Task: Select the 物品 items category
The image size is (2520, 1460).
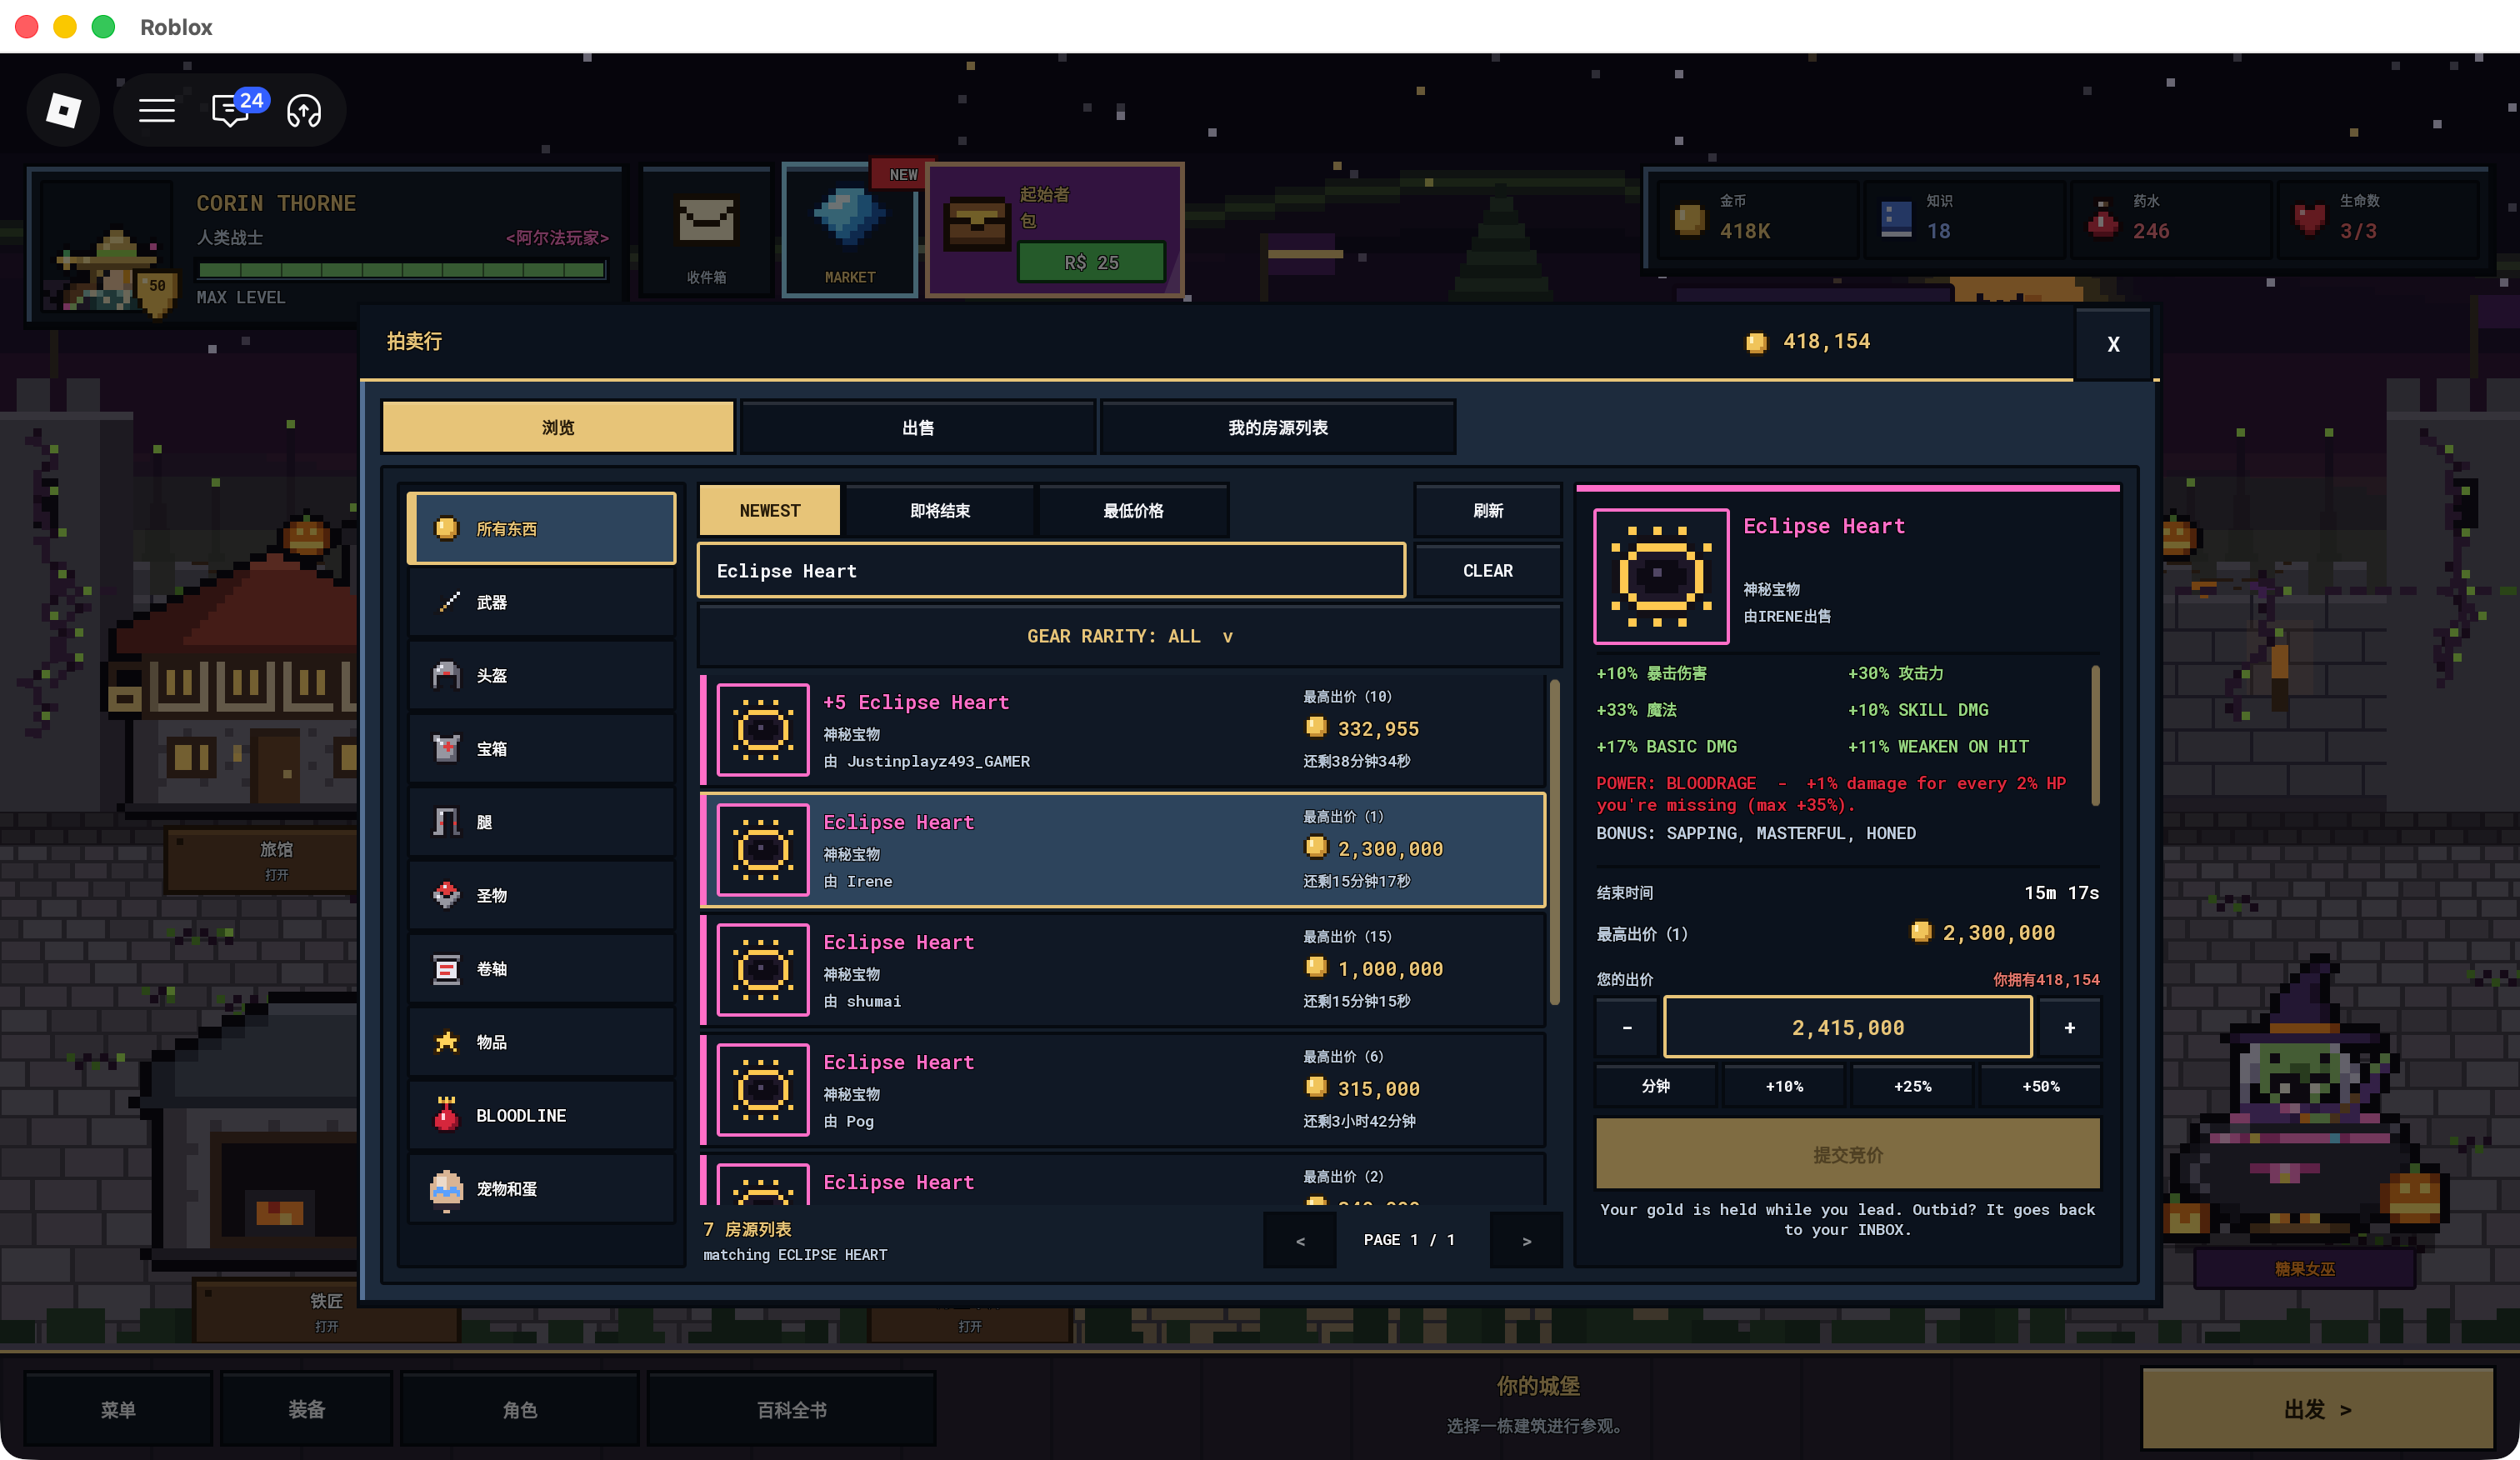Action: click(x=541, y=1042)
